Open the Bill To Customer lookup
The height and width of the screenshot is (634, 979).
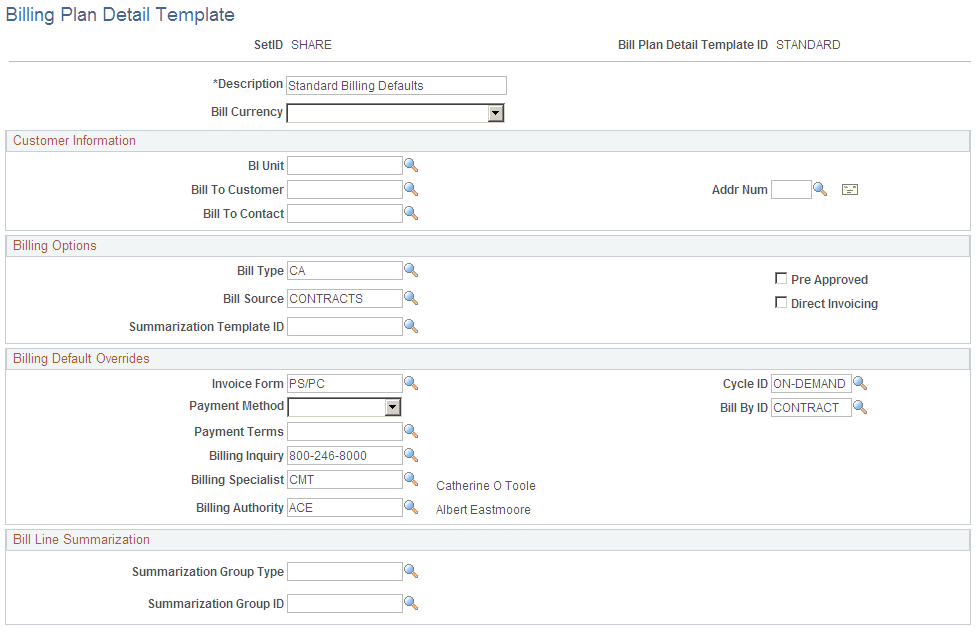(411, 189)
